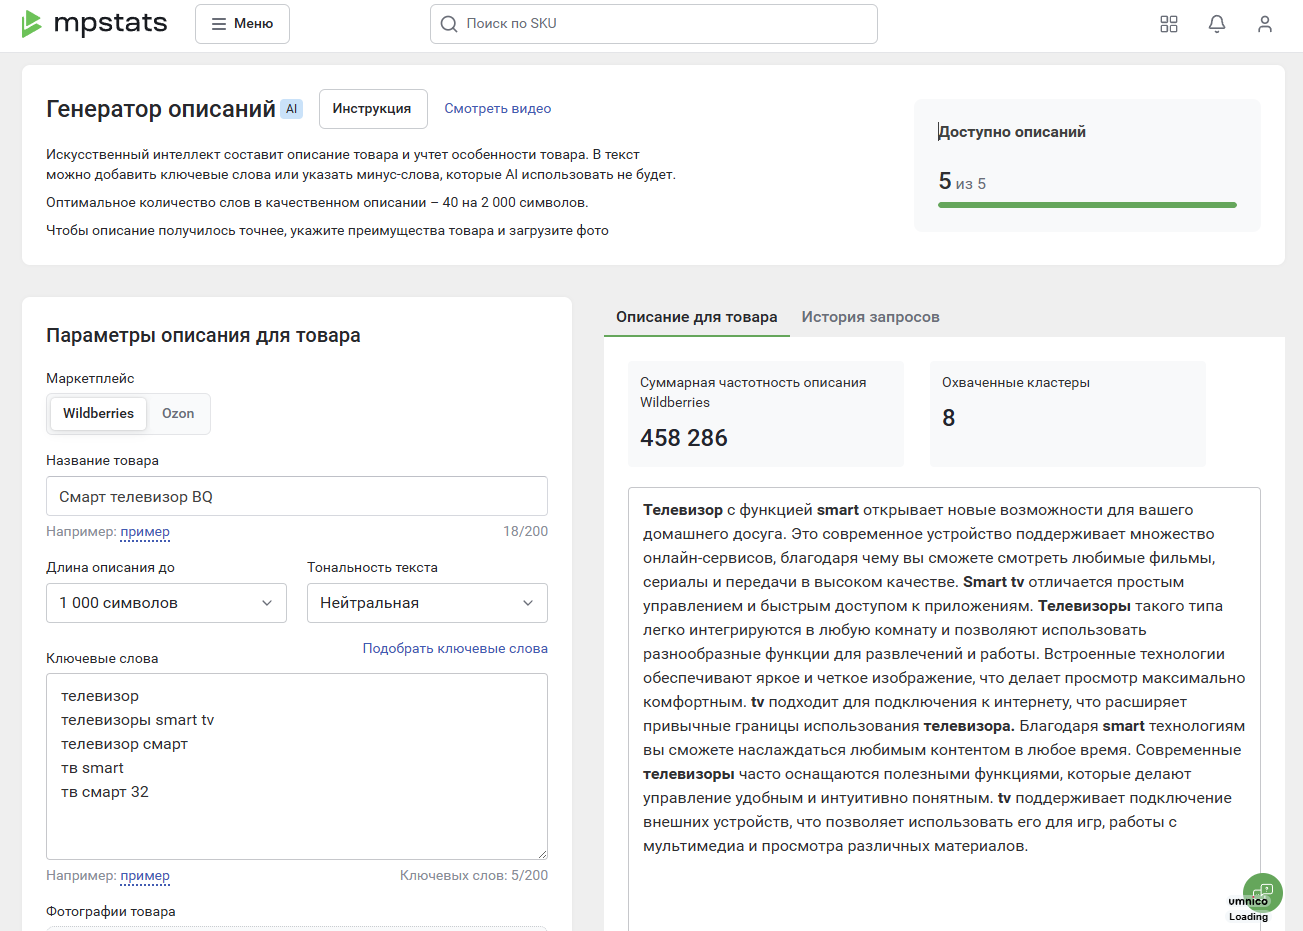Click inside the generated description text area
This screenshot has height=931, width=1303.
pos(944,709)
